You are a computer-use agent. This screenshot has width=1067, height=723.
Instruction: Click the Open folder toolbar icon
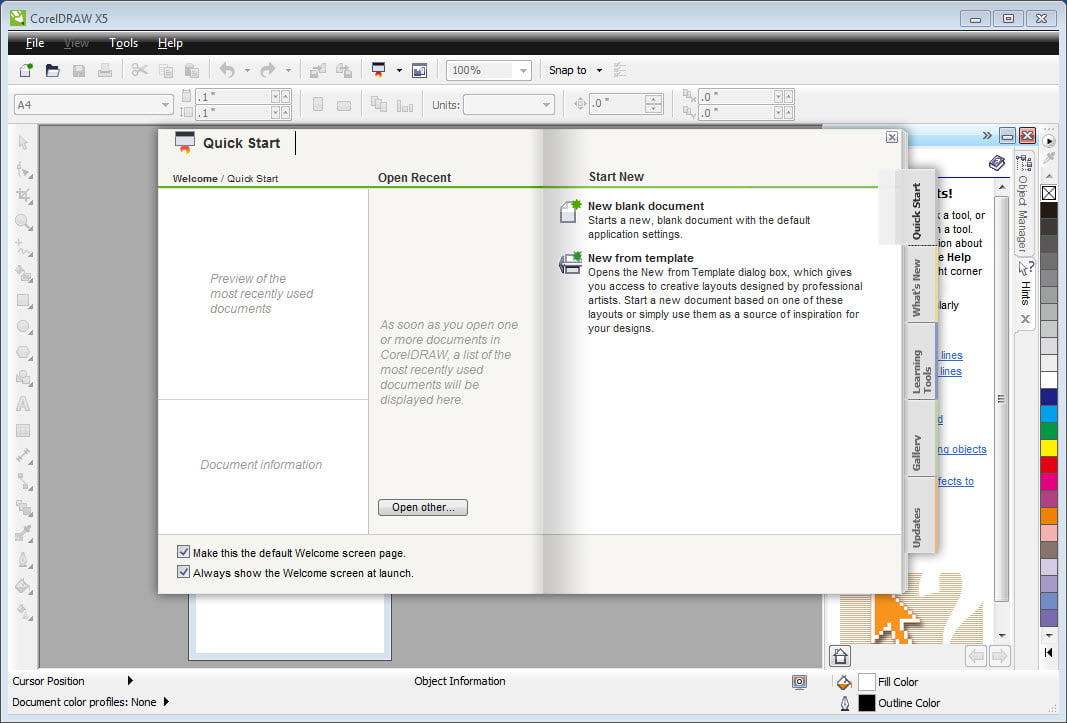click(x=52, y=70)
